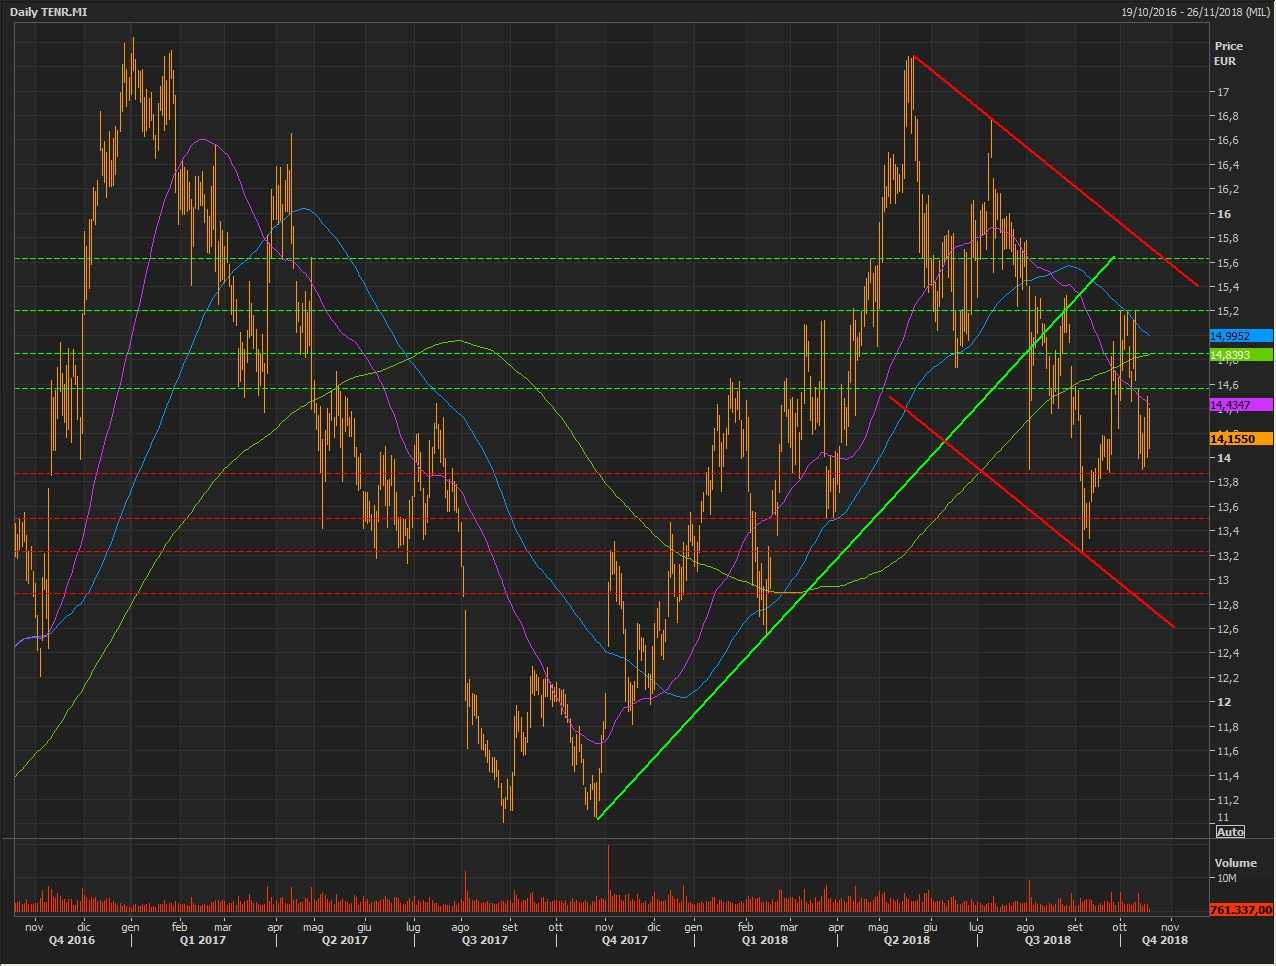Click the 17 price level on axis
The height and width of the screenshot is (966, 1276).
coord(1222,92)
